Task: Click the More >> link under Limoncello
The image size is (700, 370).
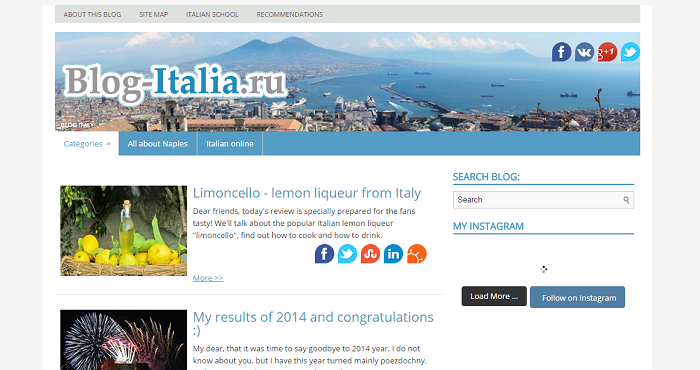Action: click(208, 278)
